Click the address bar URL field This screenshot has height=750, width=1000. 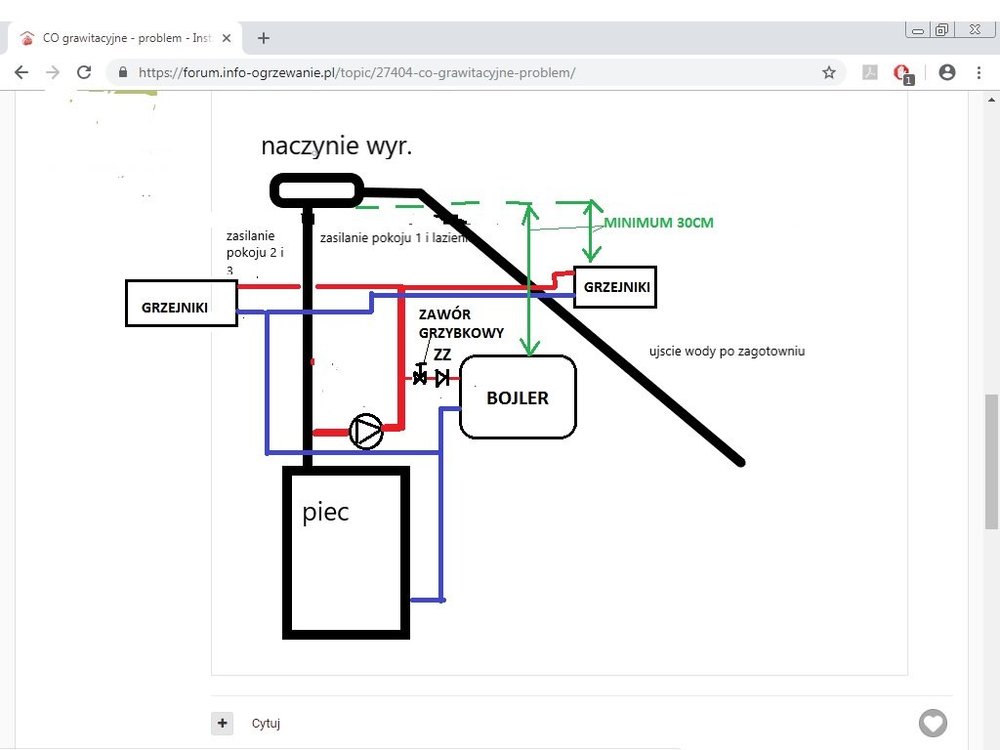point(450,72)
